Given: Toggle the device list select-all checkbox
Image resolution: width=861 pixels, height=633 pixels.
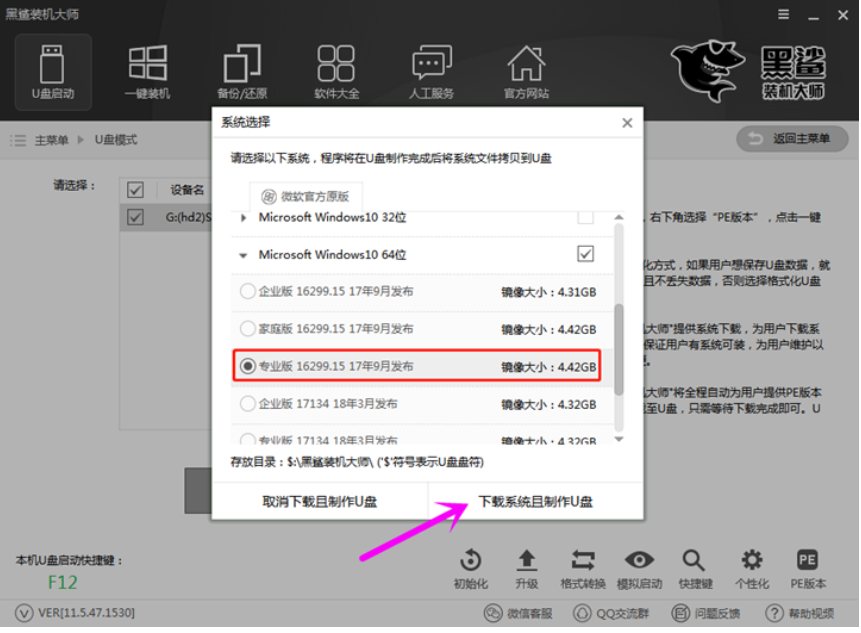Looking at the screenshot, I should pyautogui.click(x=137, y=190).
